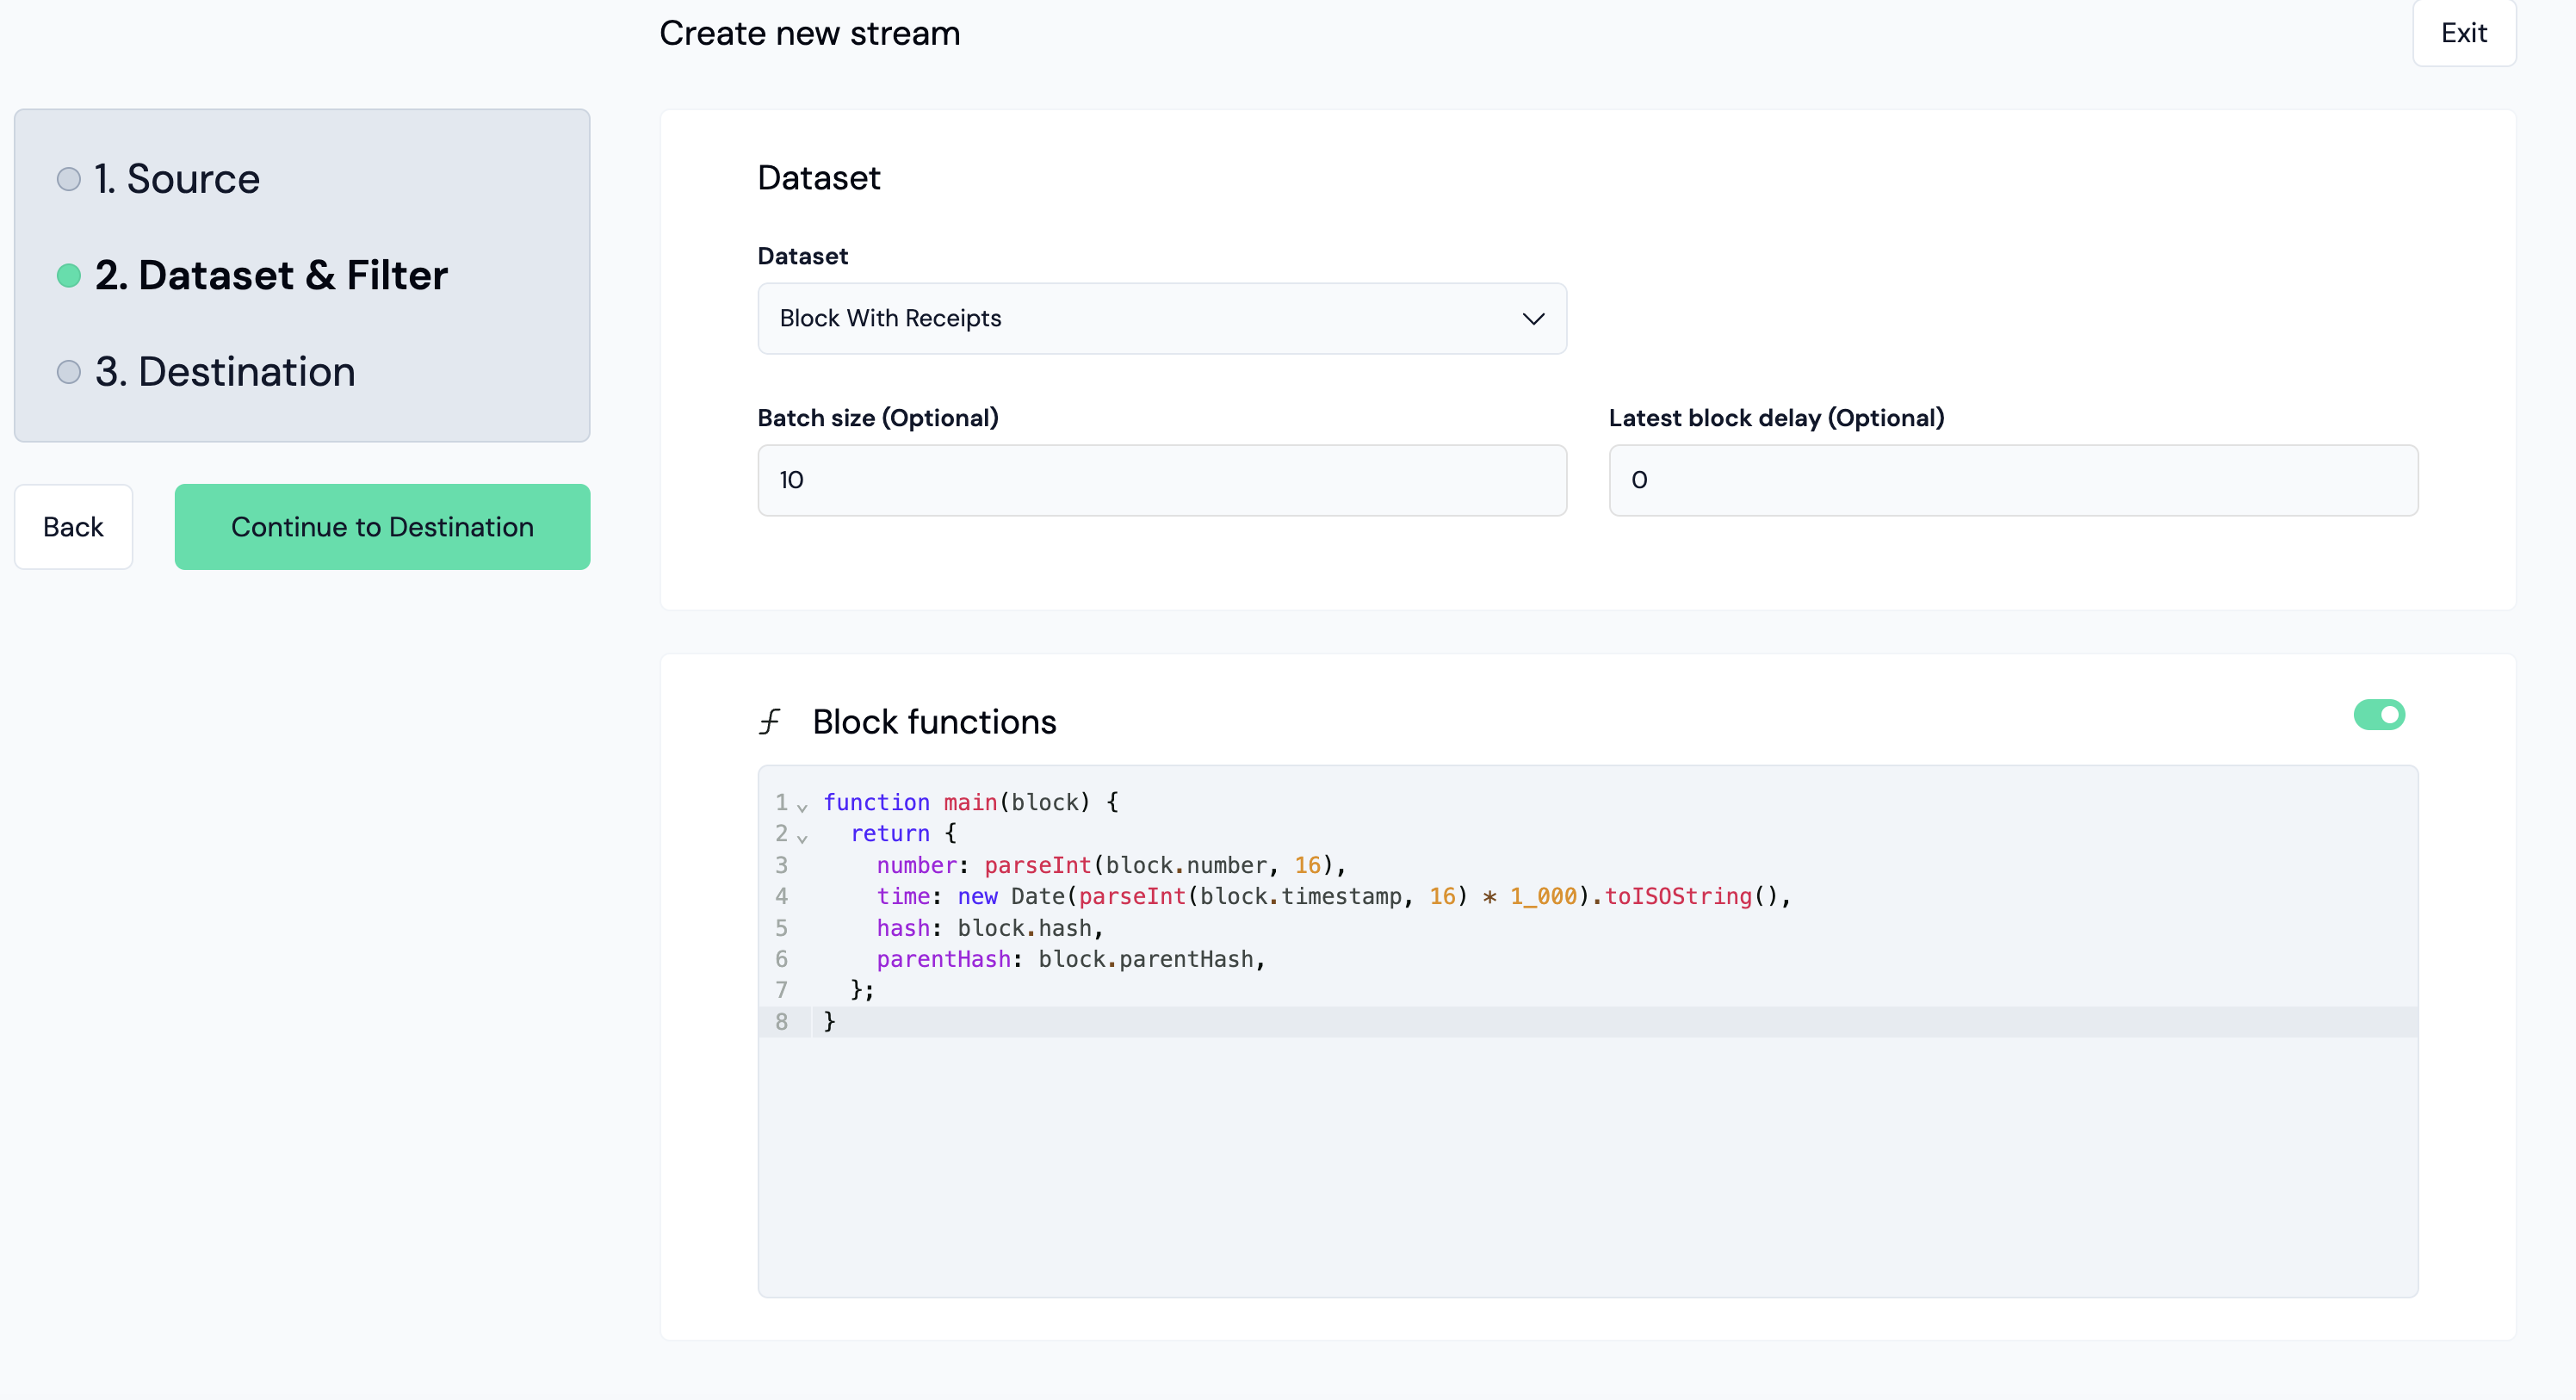Disable the Block functions toggle

click(x=2378, y=714)
